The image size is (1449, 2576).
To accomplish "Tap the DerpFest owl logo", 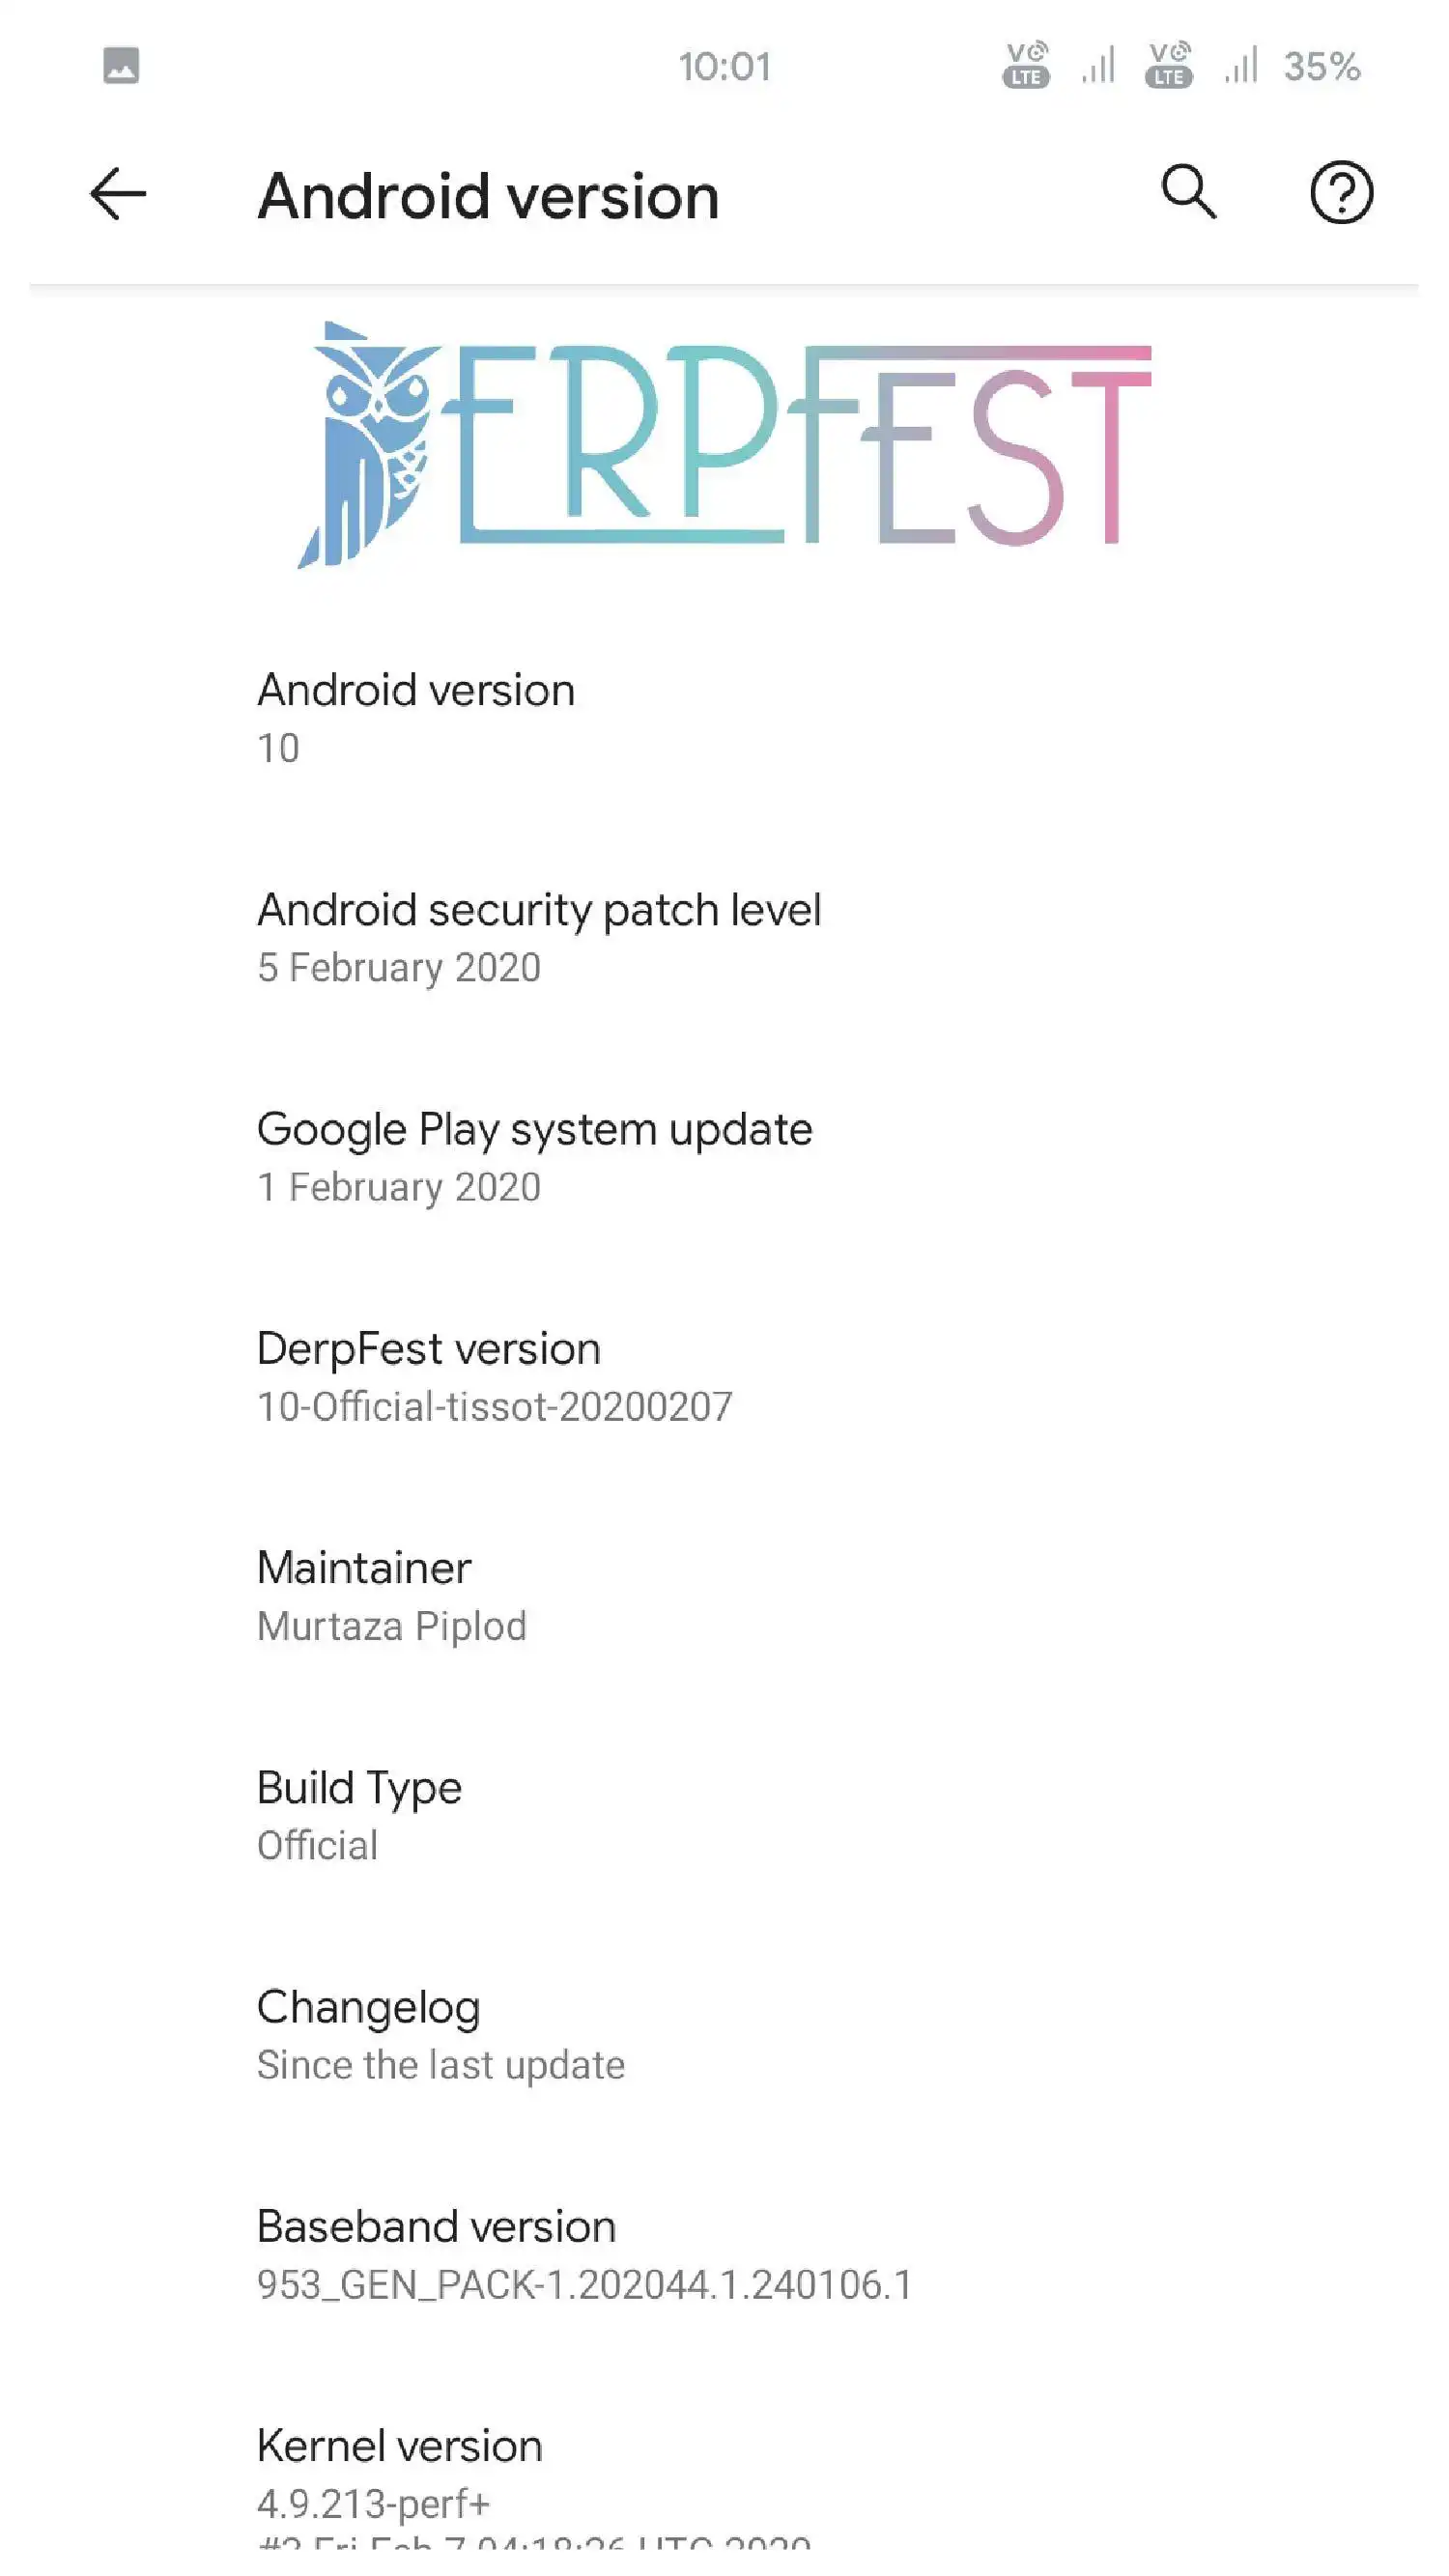I will click(x=368, y=445).
